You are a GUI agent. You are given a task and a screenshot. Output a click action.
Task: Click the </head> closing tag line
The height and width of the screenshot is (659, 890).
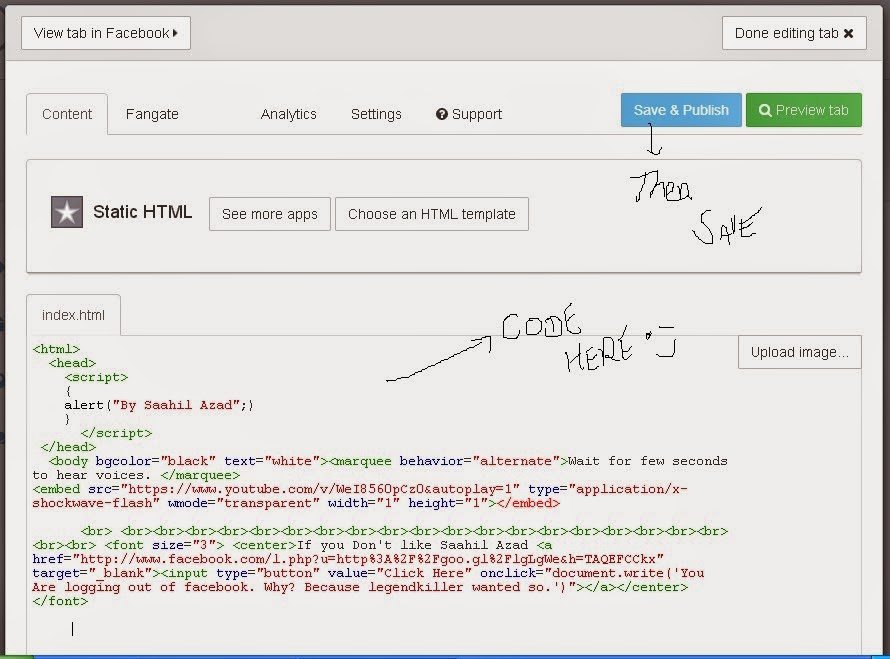[68, 447]
